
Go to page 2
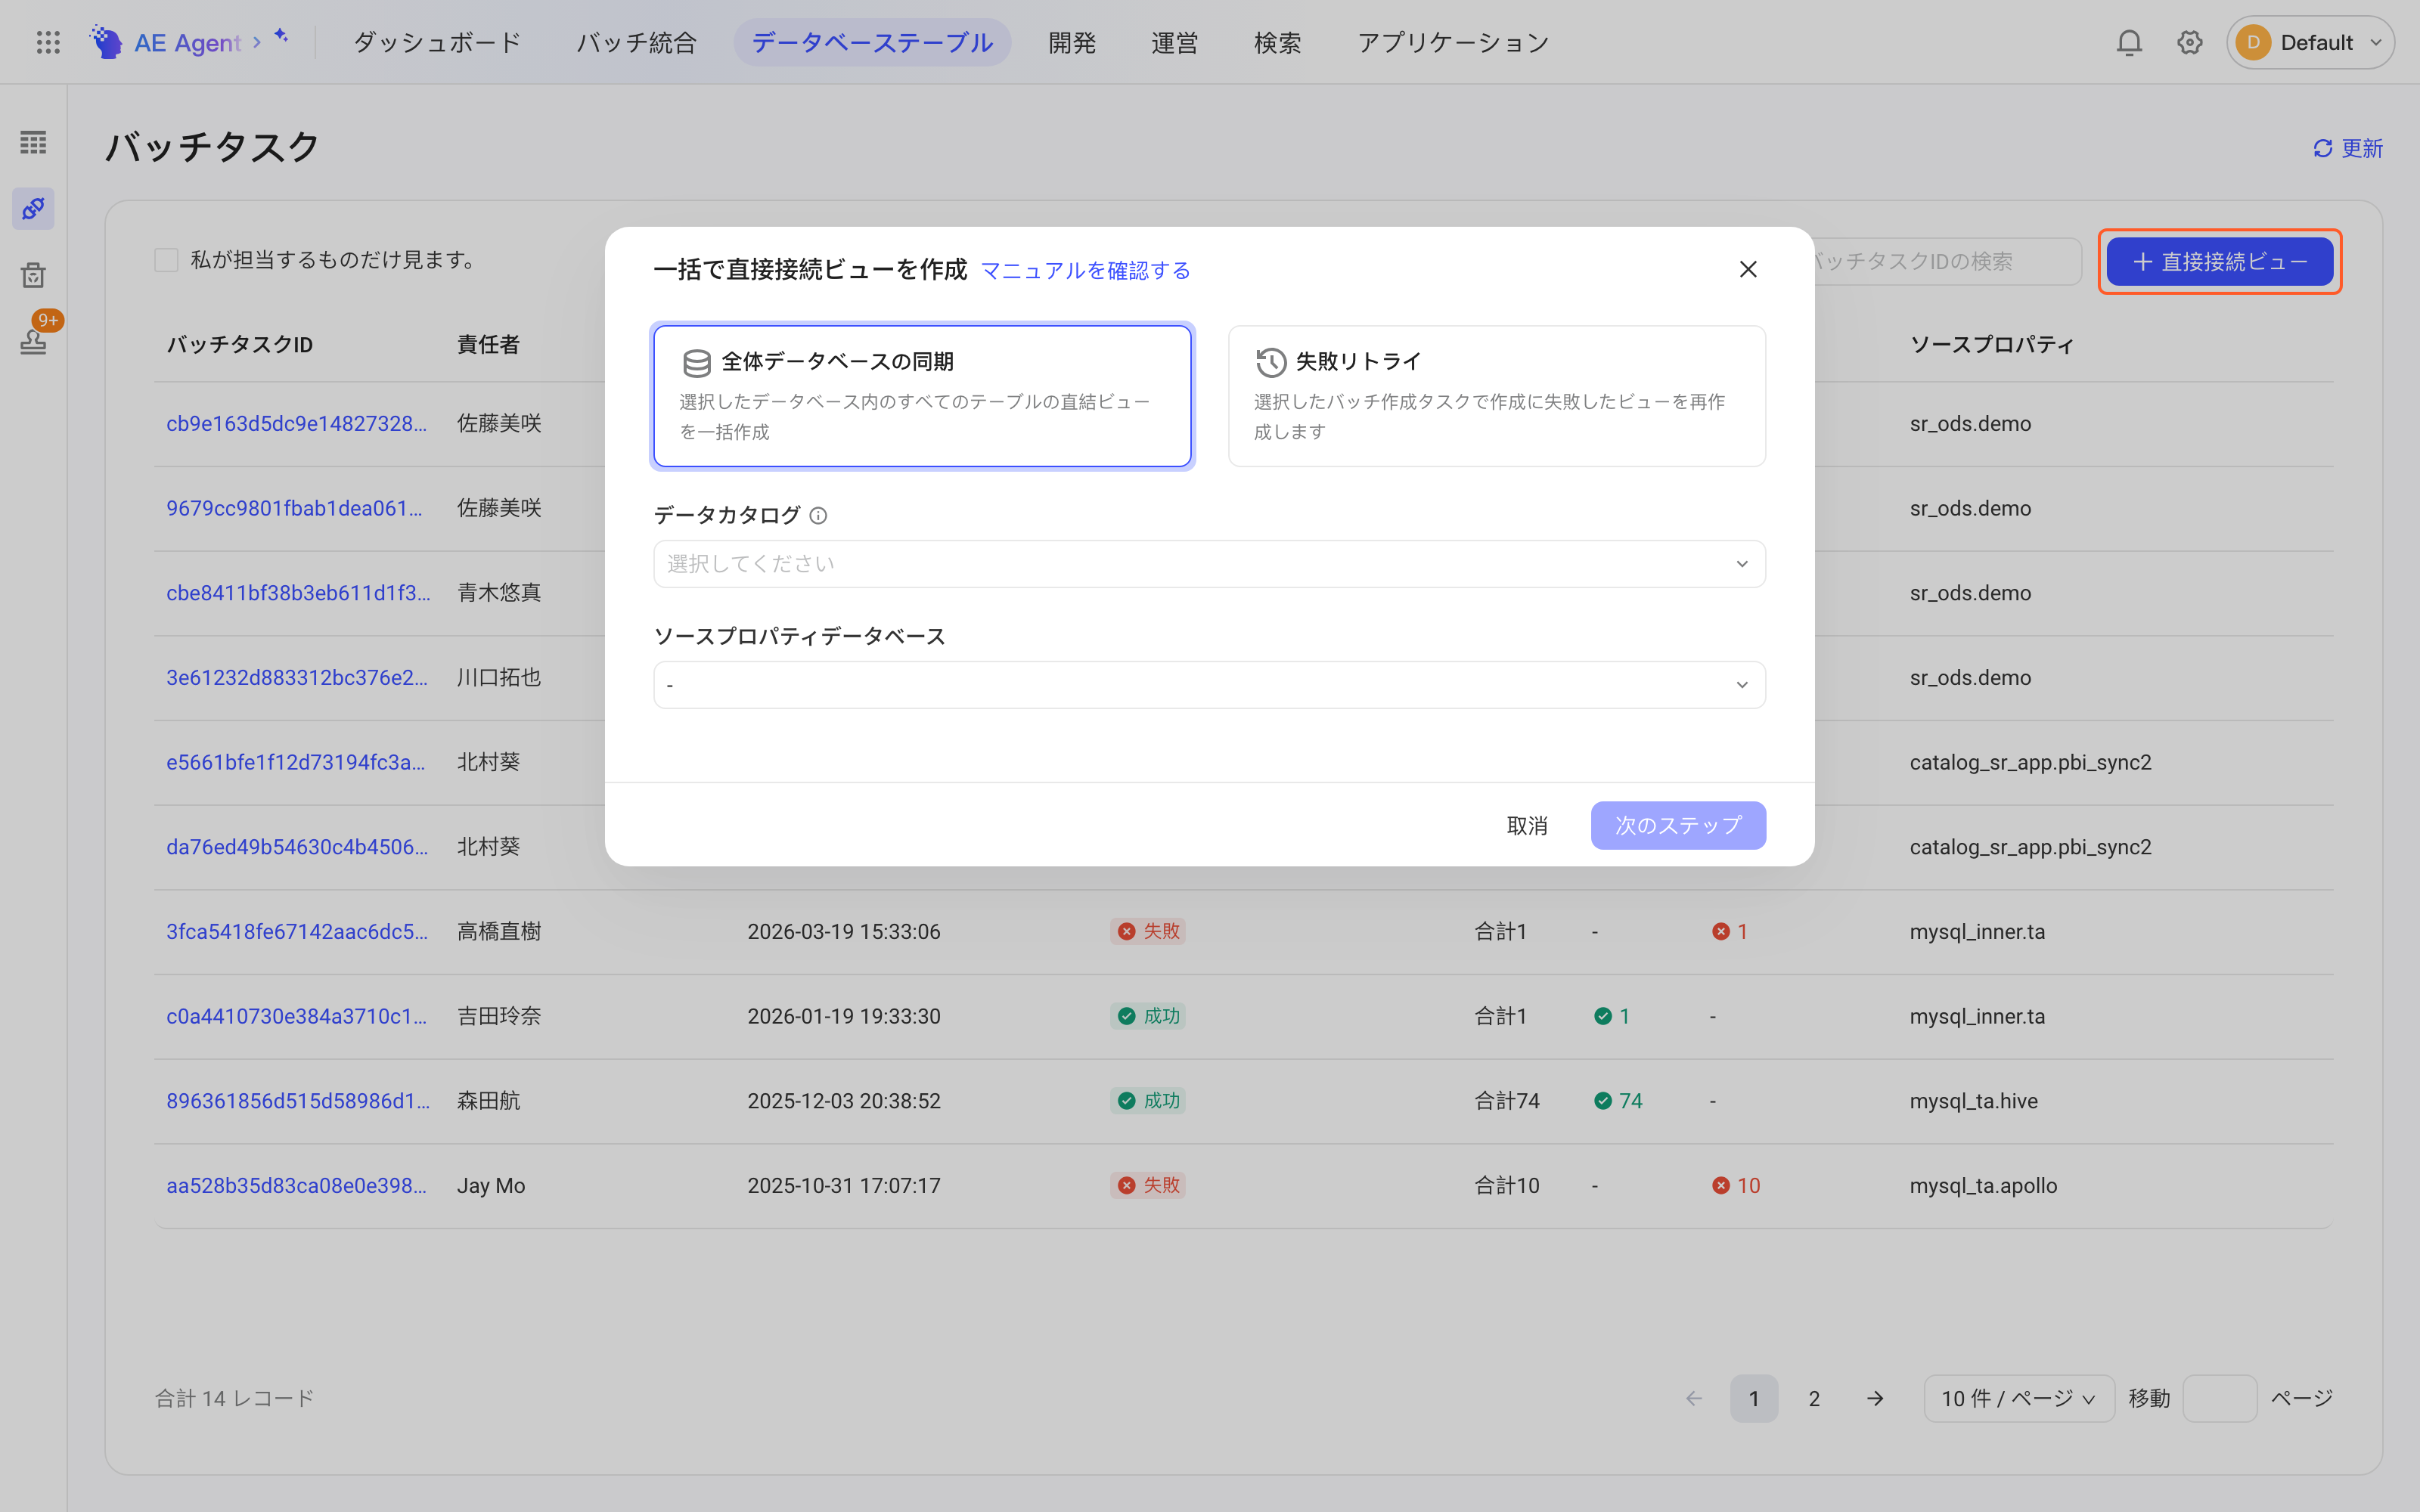pos(1814,1398)
